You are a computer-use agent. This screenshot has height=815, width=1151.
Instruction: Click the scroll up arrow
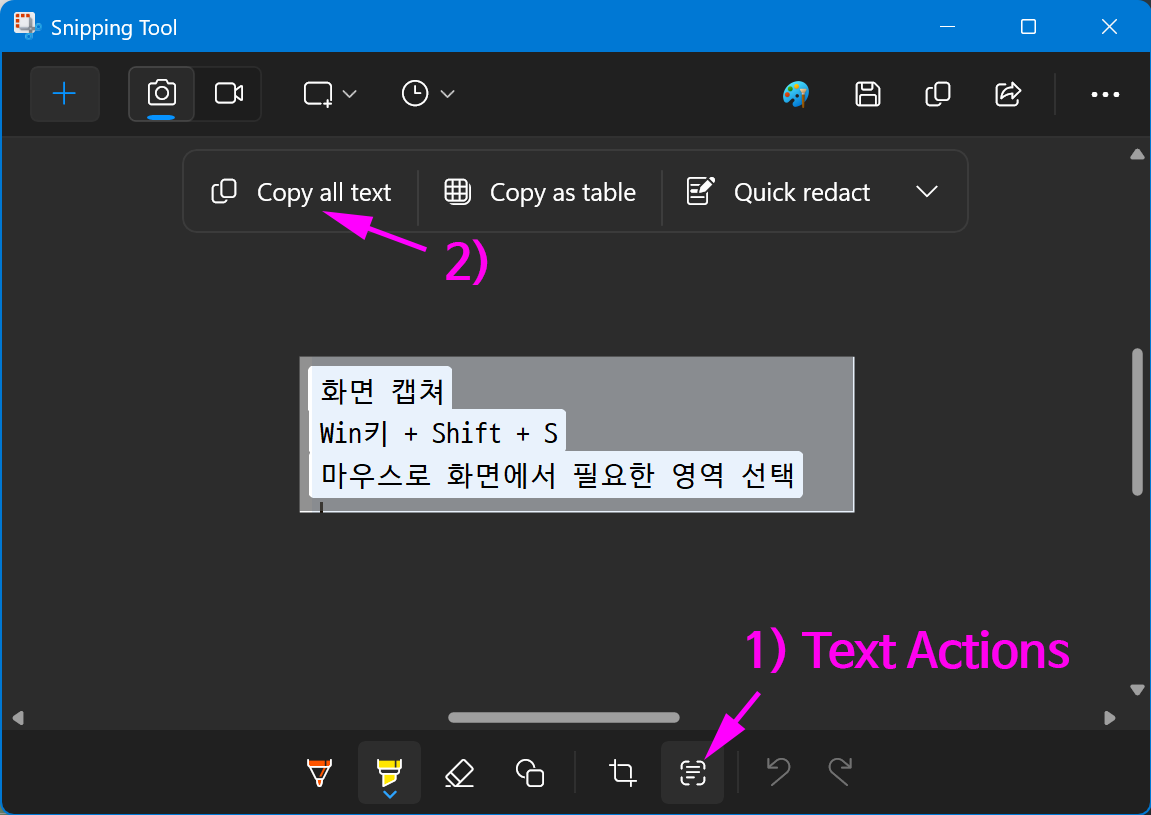point(1137,154)
